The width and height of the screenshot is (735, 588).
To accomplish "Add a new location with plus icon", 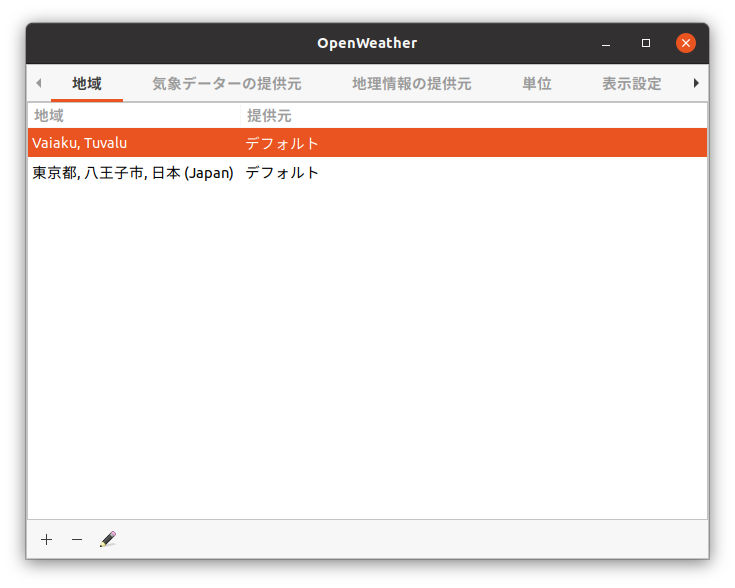I will click(46, 539).
